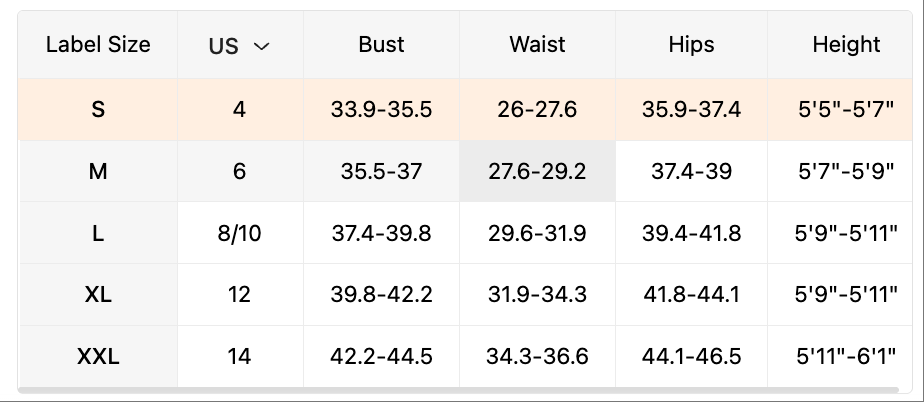Image resolution: width=924 pixels, height=402 pixels.
Task: Click US size 14 cell
Action: pyautogui.click(x=240, y=356)
